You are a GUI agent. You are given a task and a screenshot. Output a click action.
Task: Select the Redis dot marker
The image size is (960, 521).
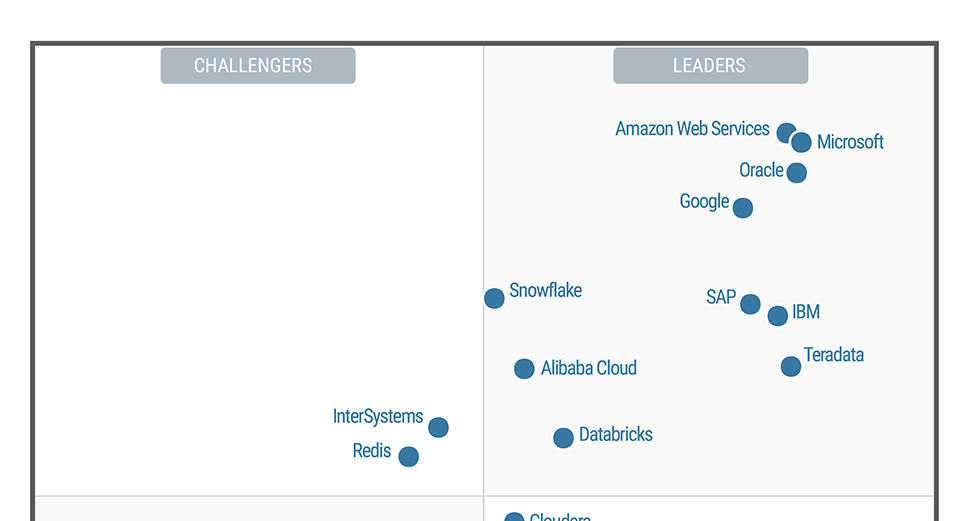pyautogui.click(x=408, y=457)
